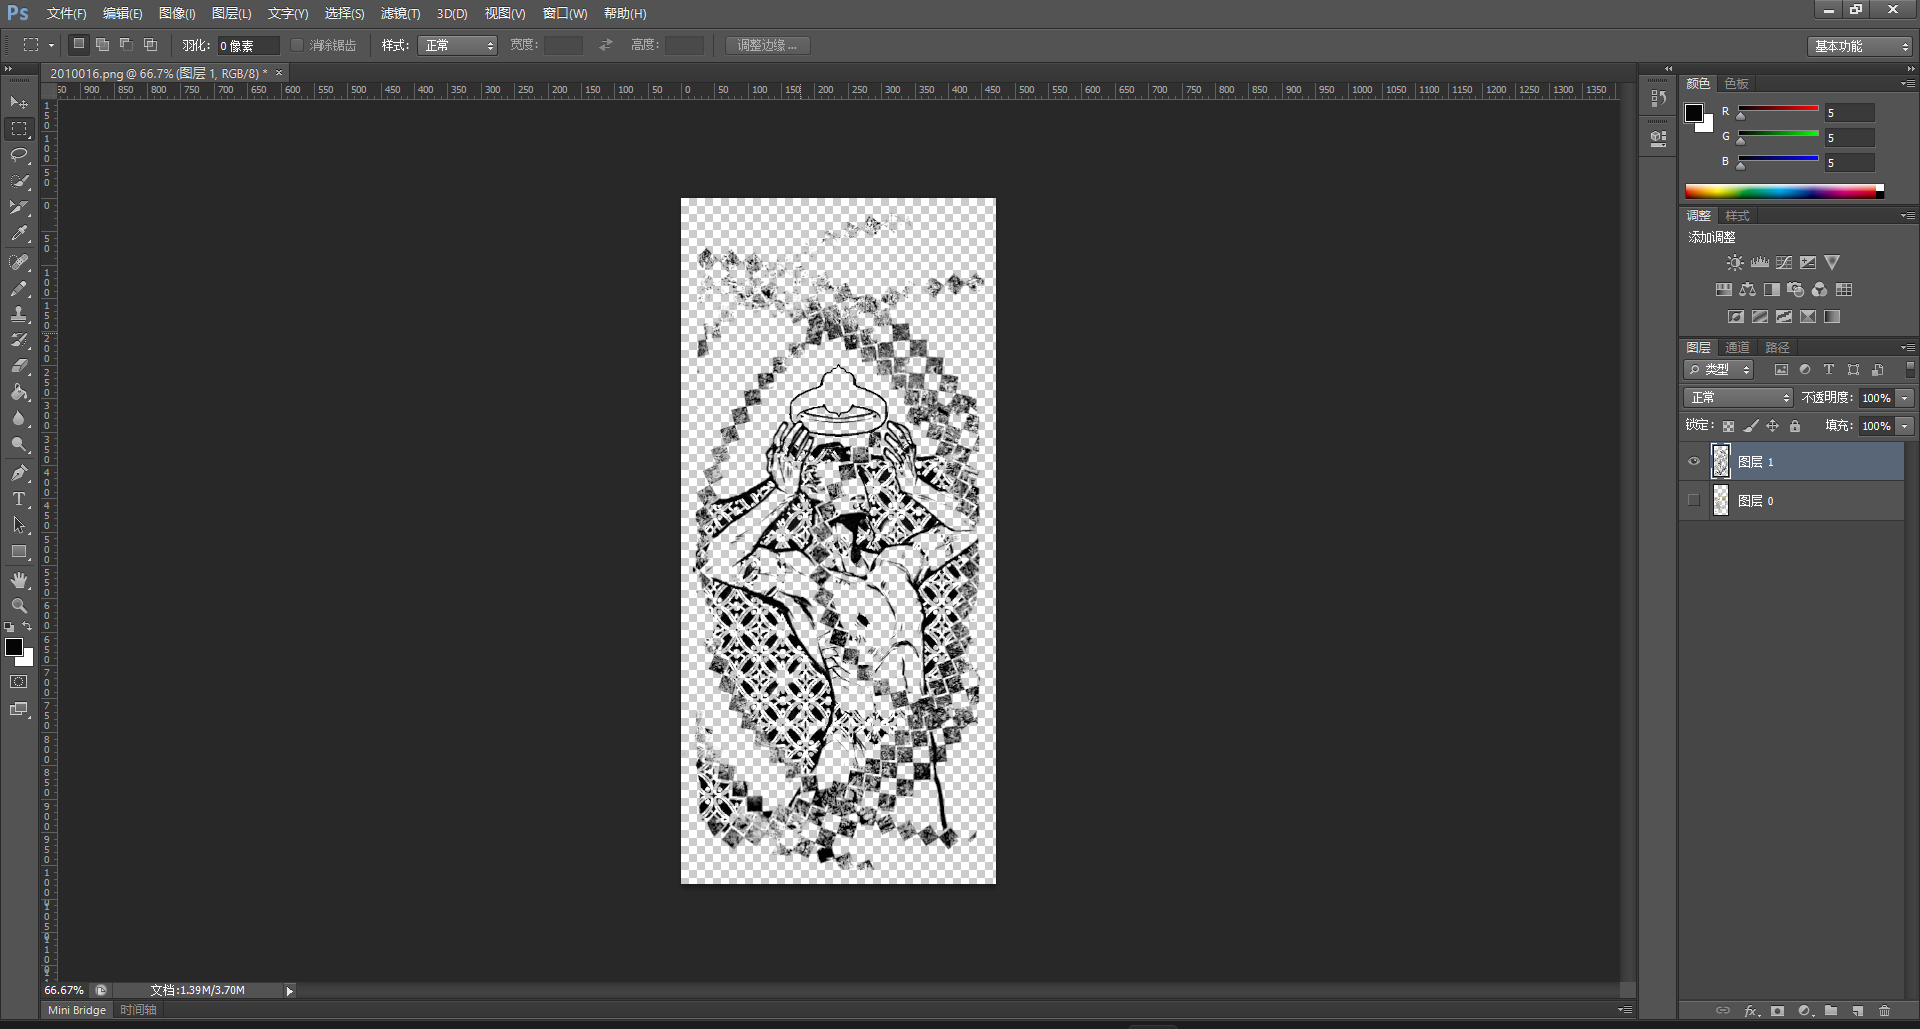Image resolution: width=1920 pixels, height=1029 pixels.
Task: Switch to the 通道 channels tab
Action: (1737, 347)
